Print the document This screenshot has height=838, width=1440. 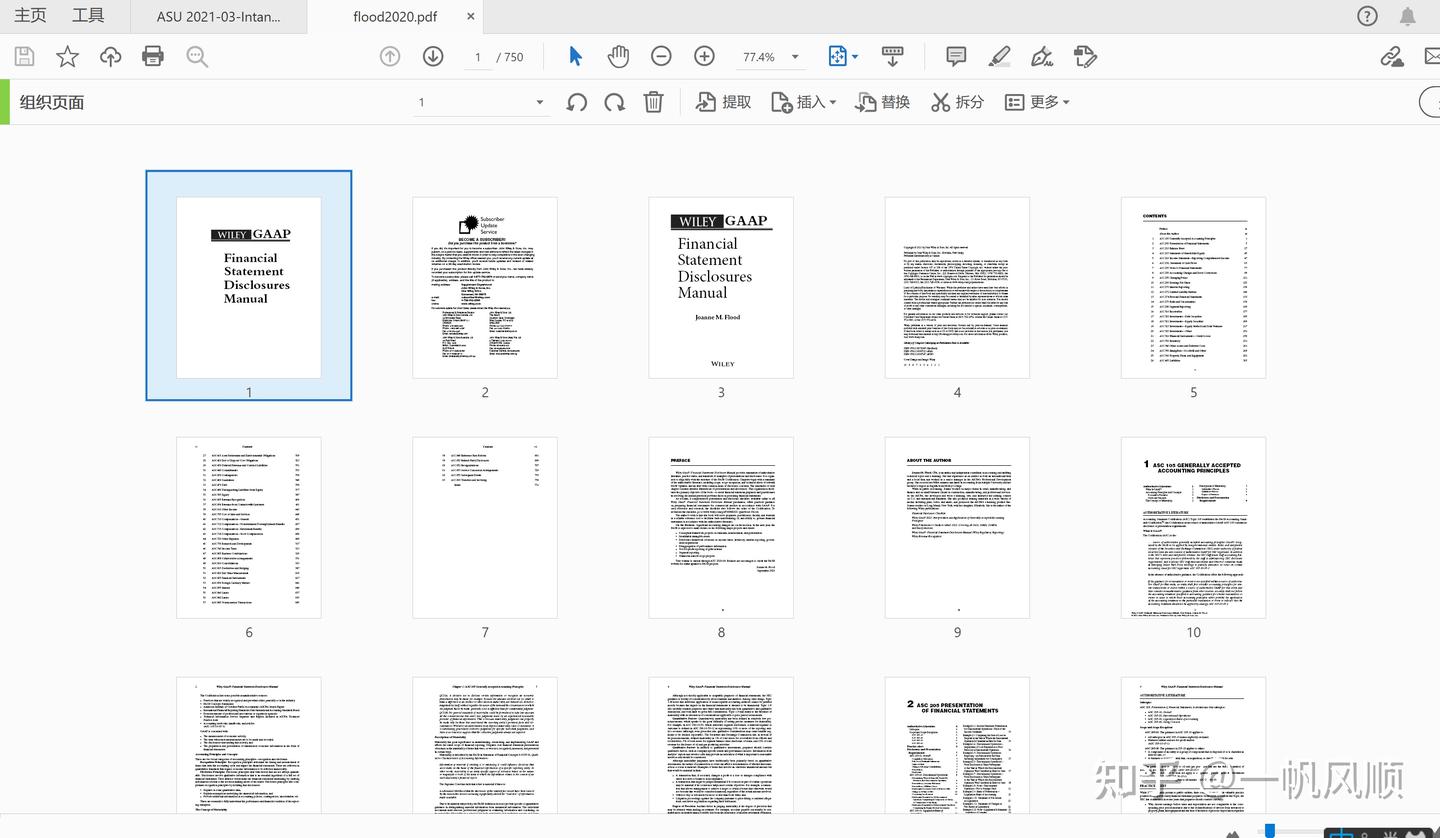coord(153,56)
